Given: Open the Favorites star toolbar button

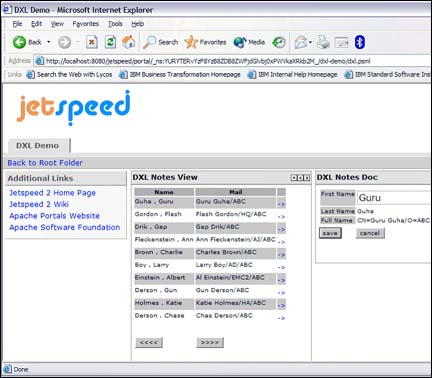Looking at the screenshot, I should click(x=205, y=42).
